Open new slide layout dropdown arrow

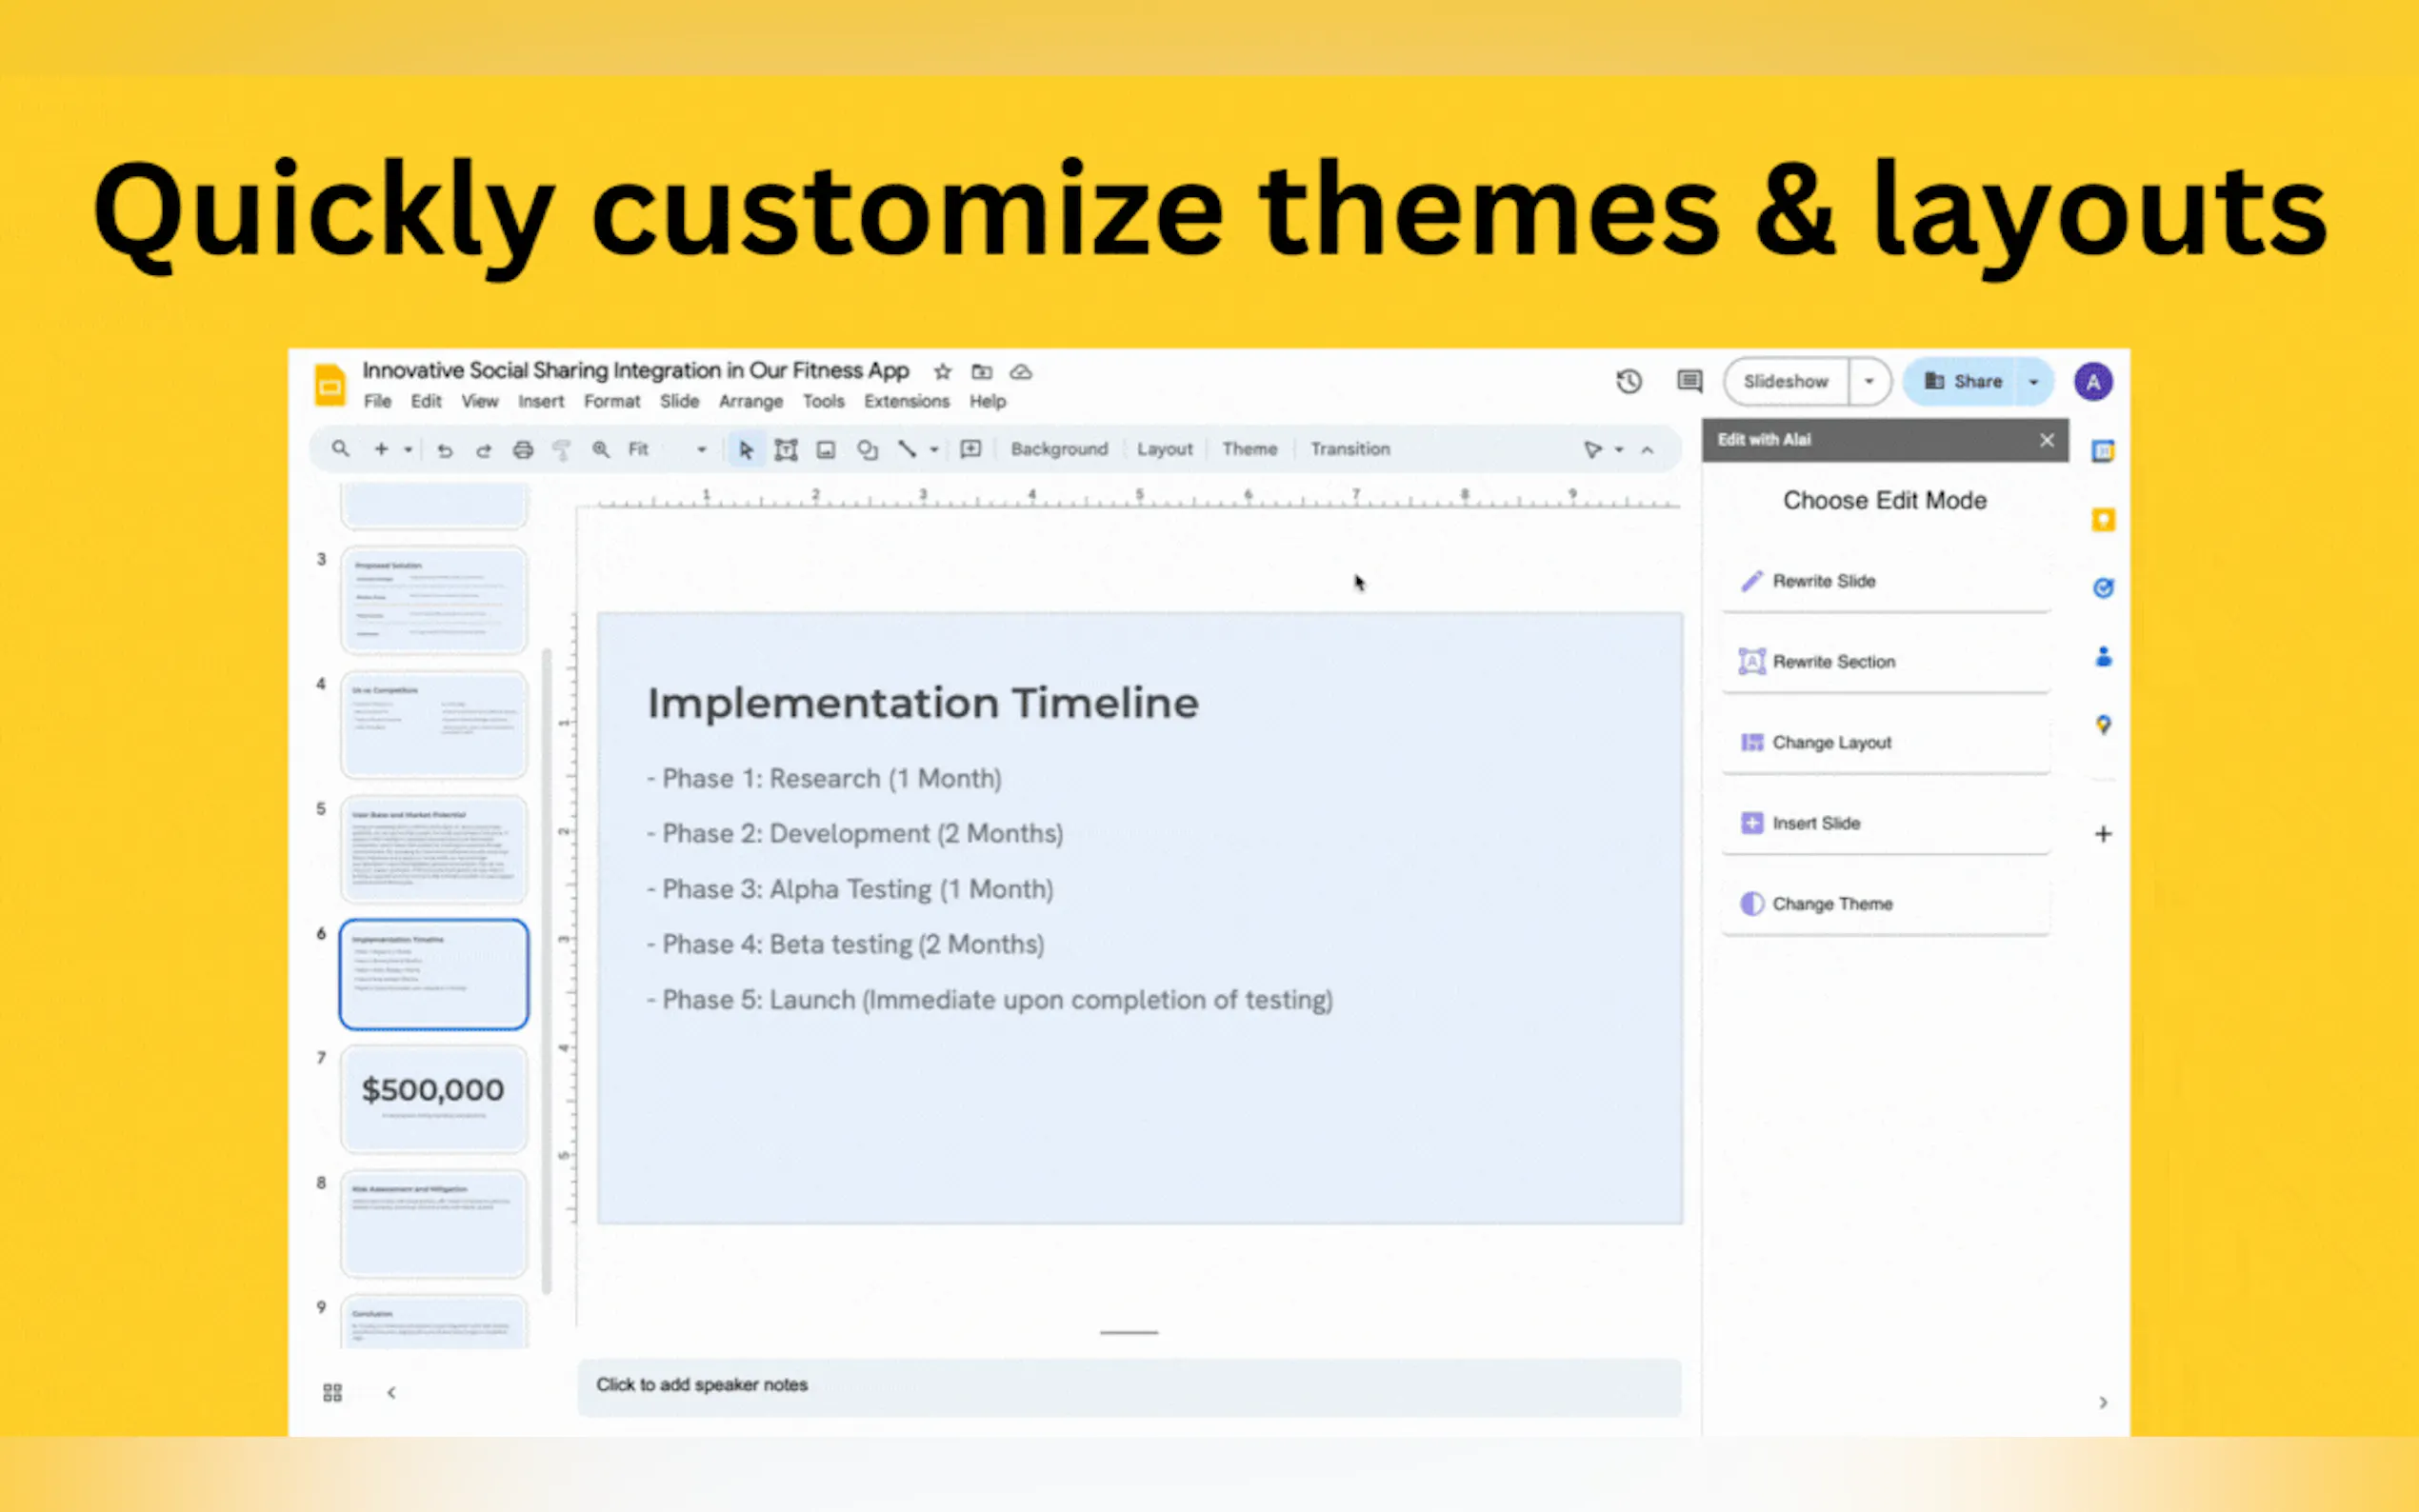[408, 450]
